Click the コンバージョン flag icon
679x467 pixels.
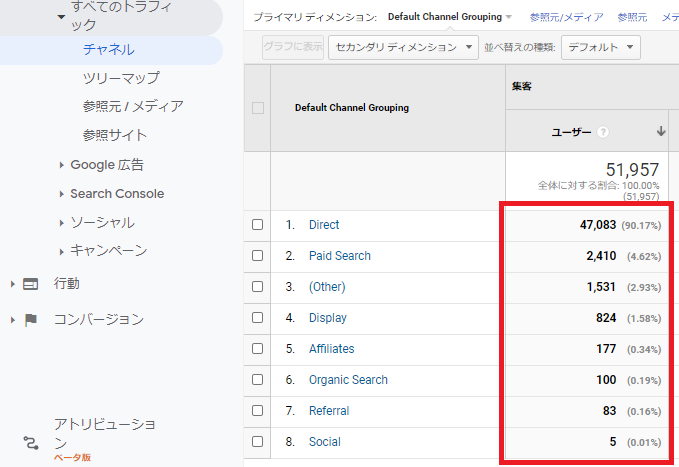click(30, 320)
